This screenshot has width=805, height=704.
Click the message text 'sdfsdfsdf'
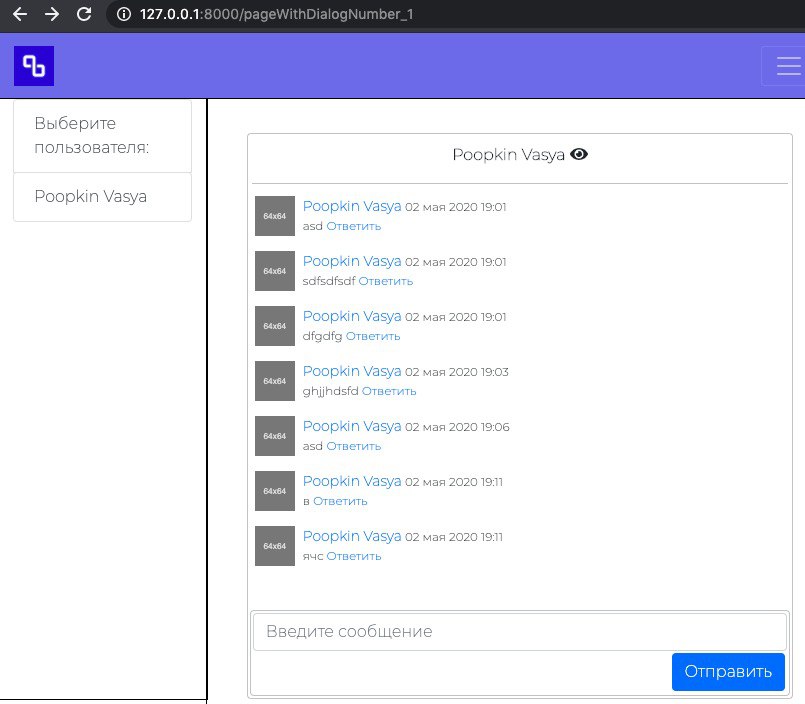point(329,281)
